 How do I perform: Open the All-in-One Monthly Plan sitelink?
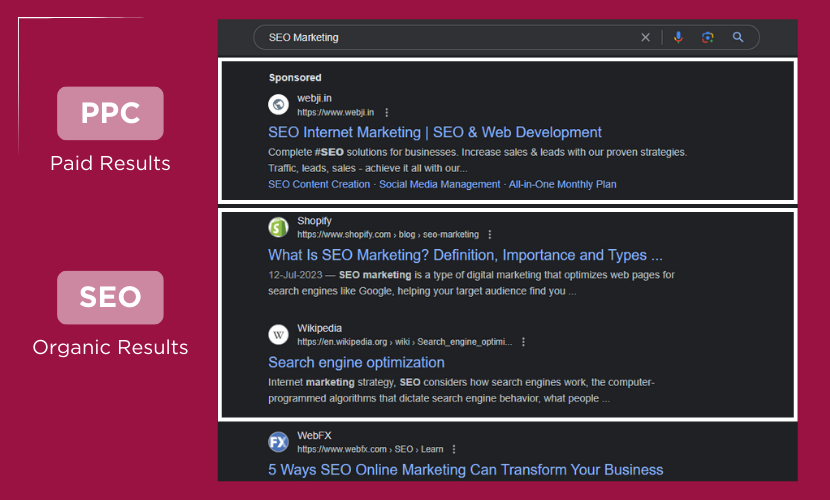pyautogui.click(x=563, y=184)
